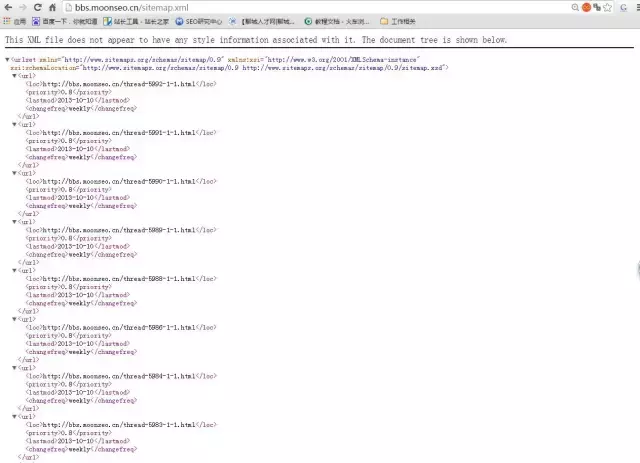Click the priority 0.8 line under thread-5989
This screenshot has width=640, height=463.
69,238
